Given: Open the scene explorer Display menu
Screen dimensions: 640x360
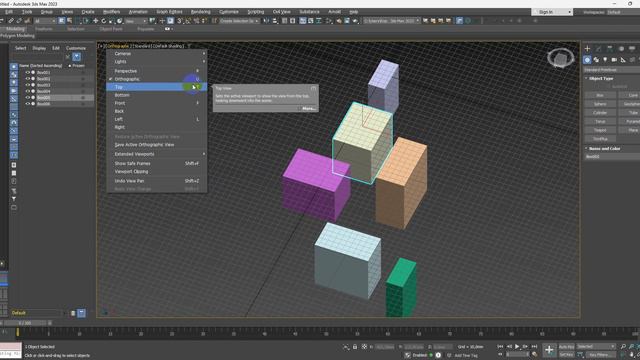Looking at the screenshot, I should (x=39, y=48).
